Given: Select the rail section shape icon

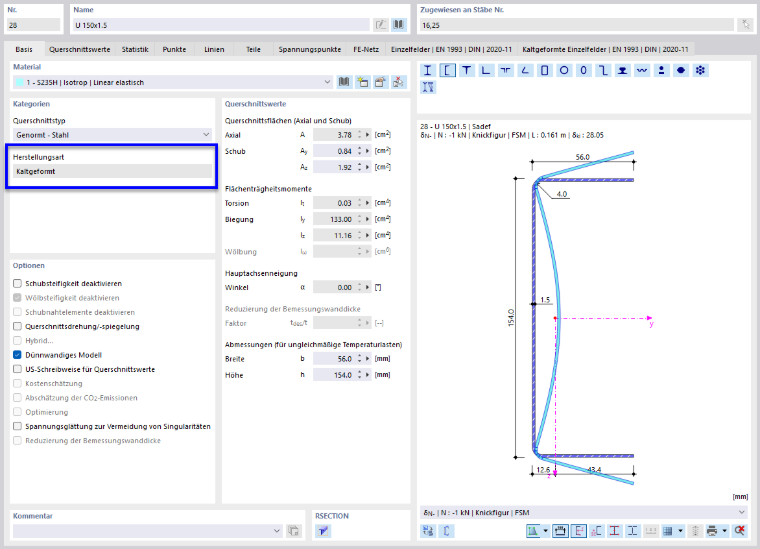Looking at the screenshot, I should 622,70.
